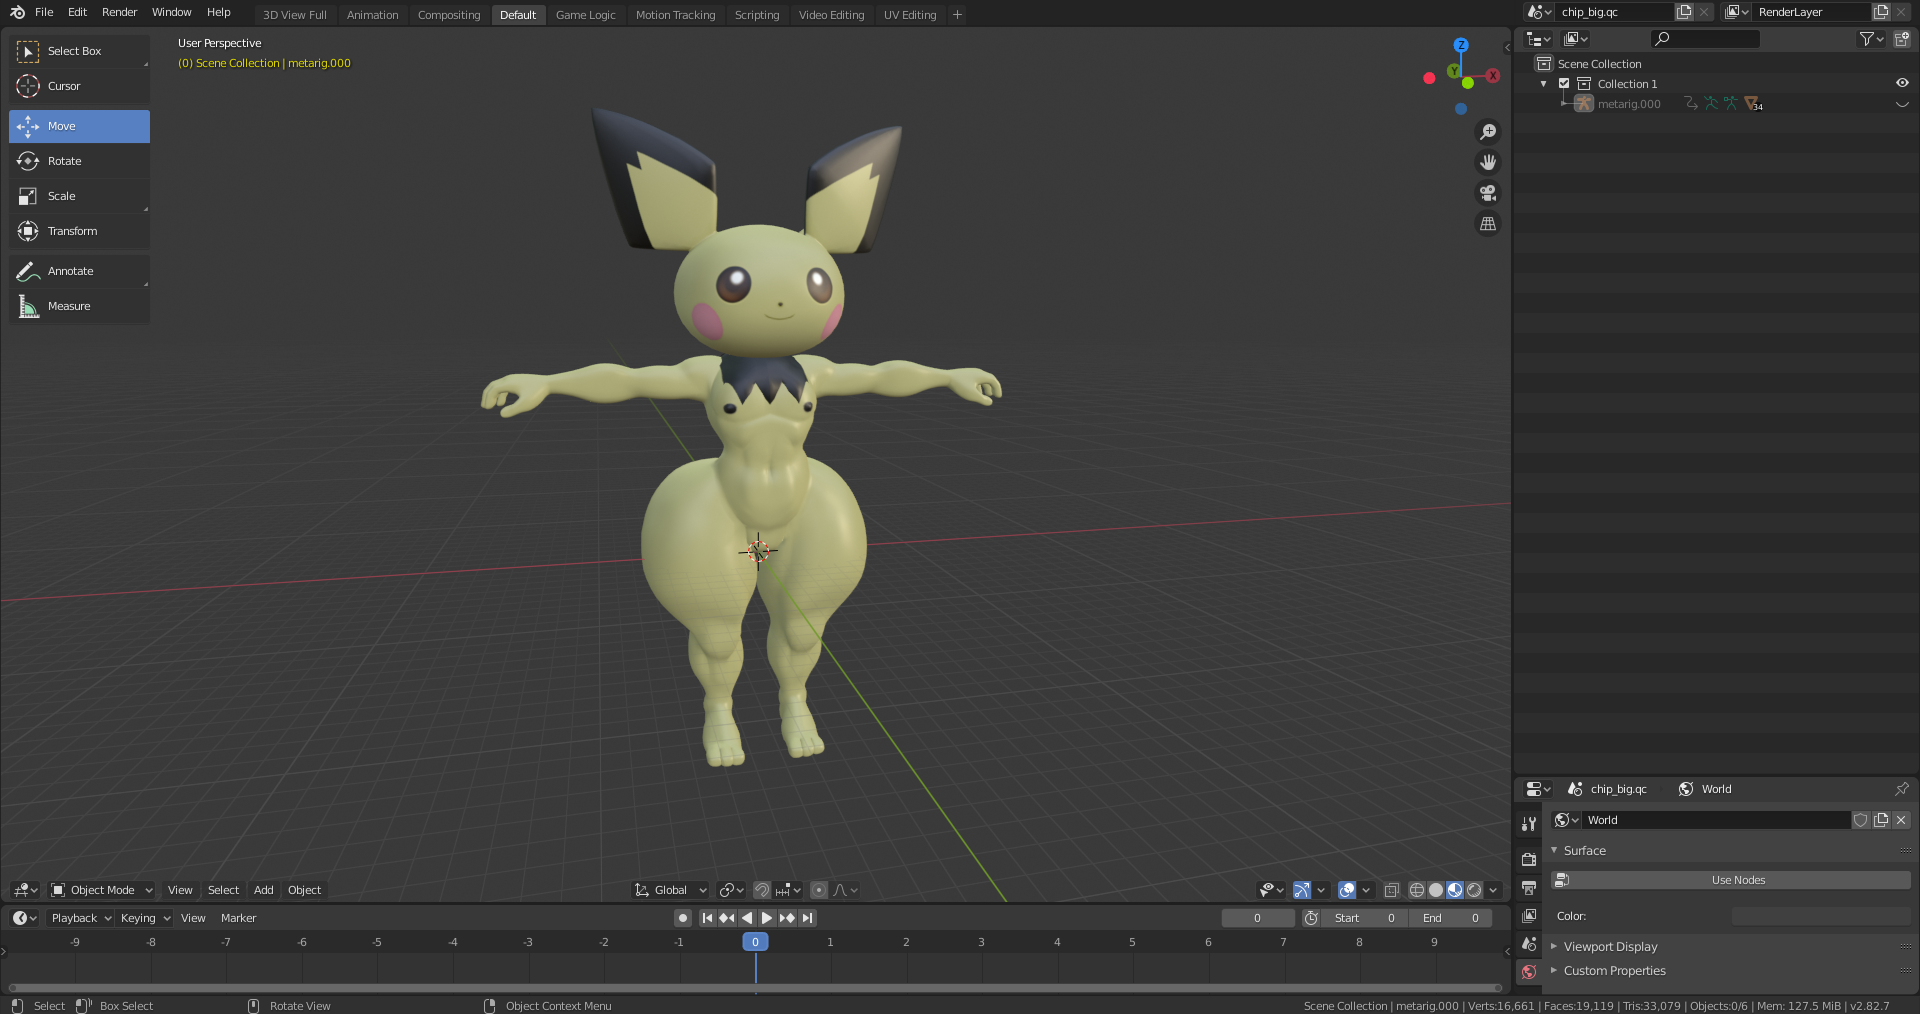Toggle X-ray mode
The height and width of the screenshot is (1014, 1920).
coord(1391,890)
